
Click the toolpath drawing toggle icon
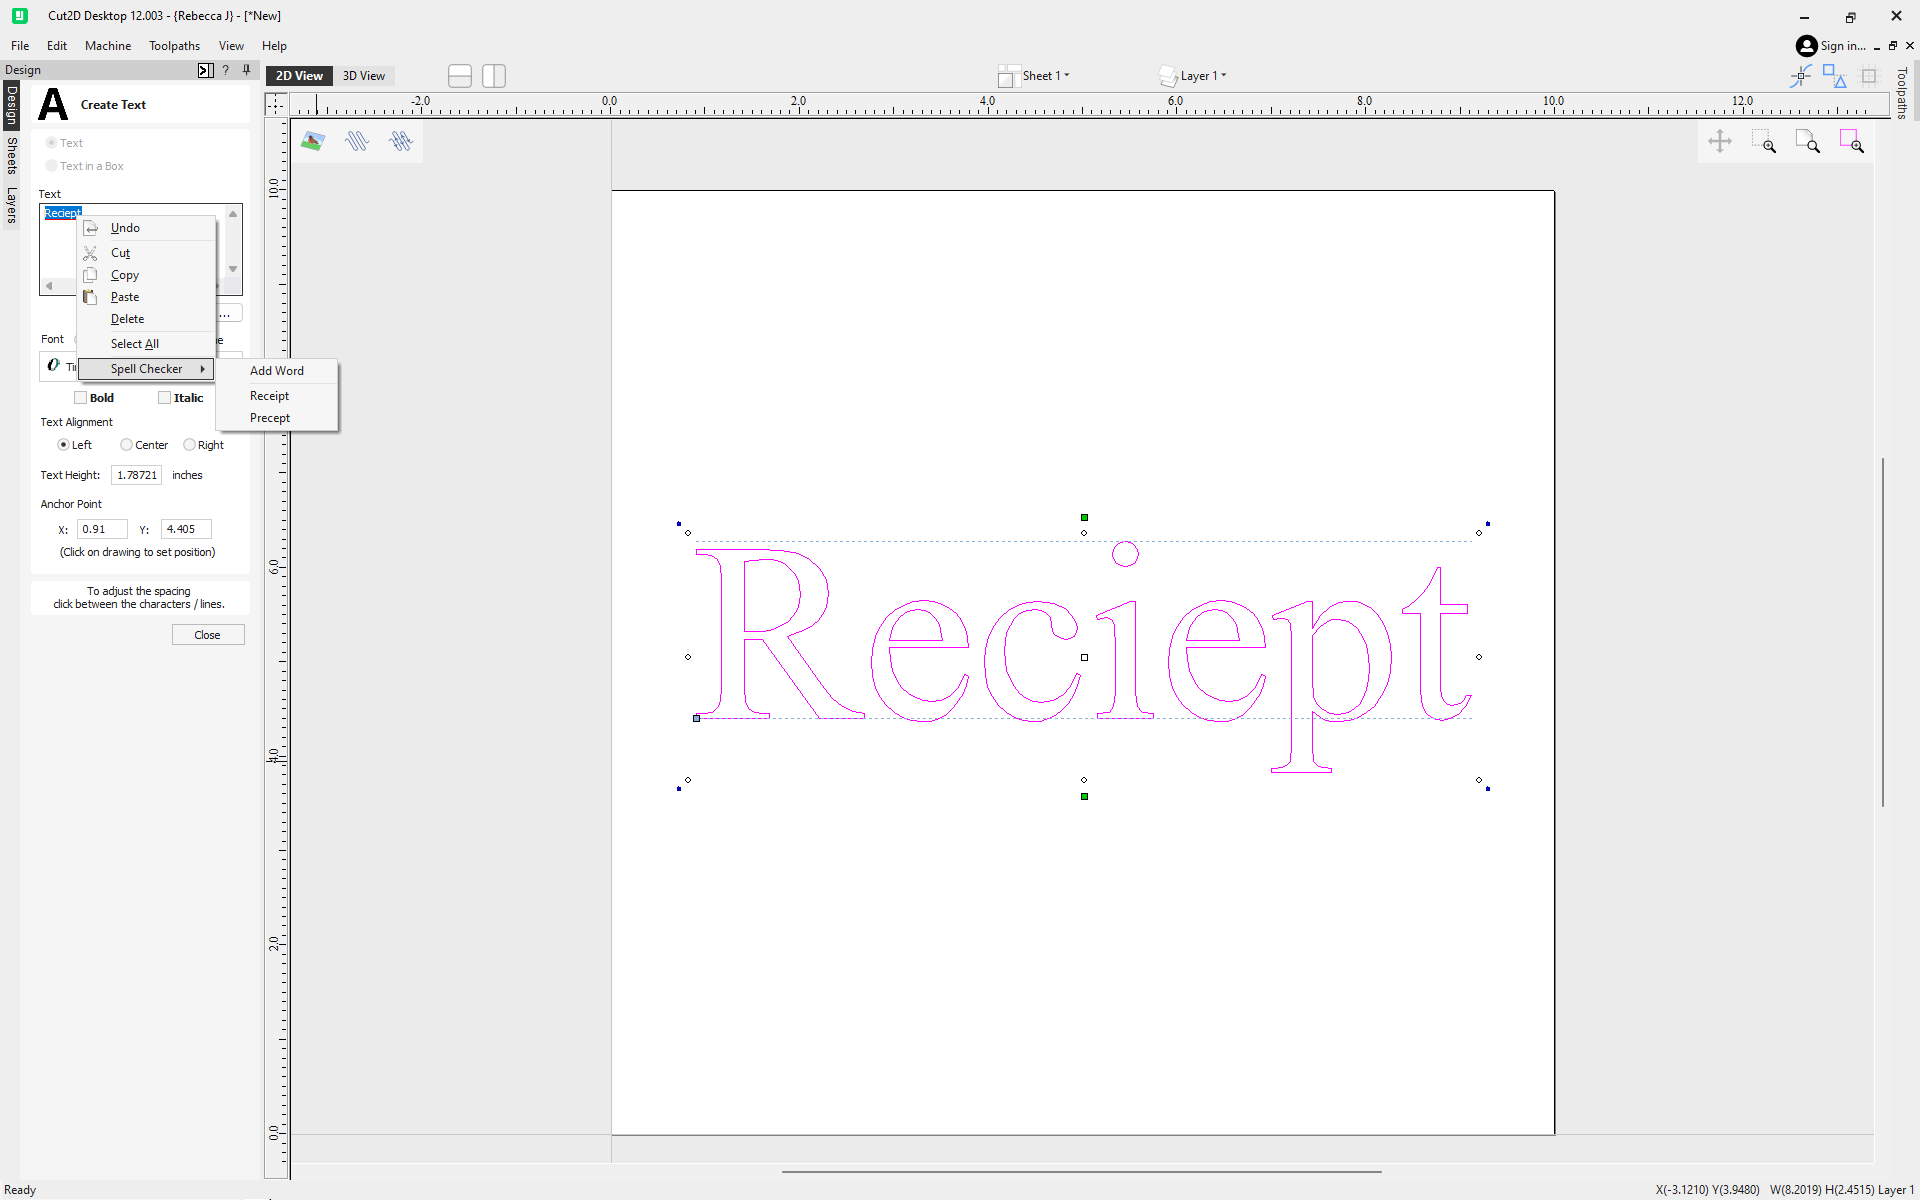(357, 141)
